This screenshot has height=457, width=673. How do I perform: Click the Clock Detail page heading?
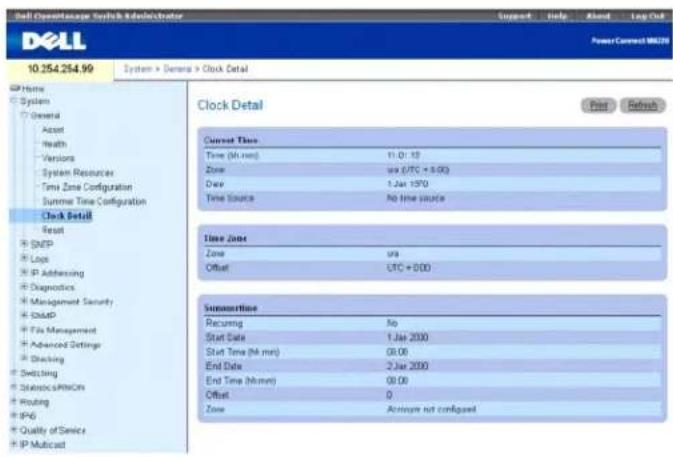(230, 105)
